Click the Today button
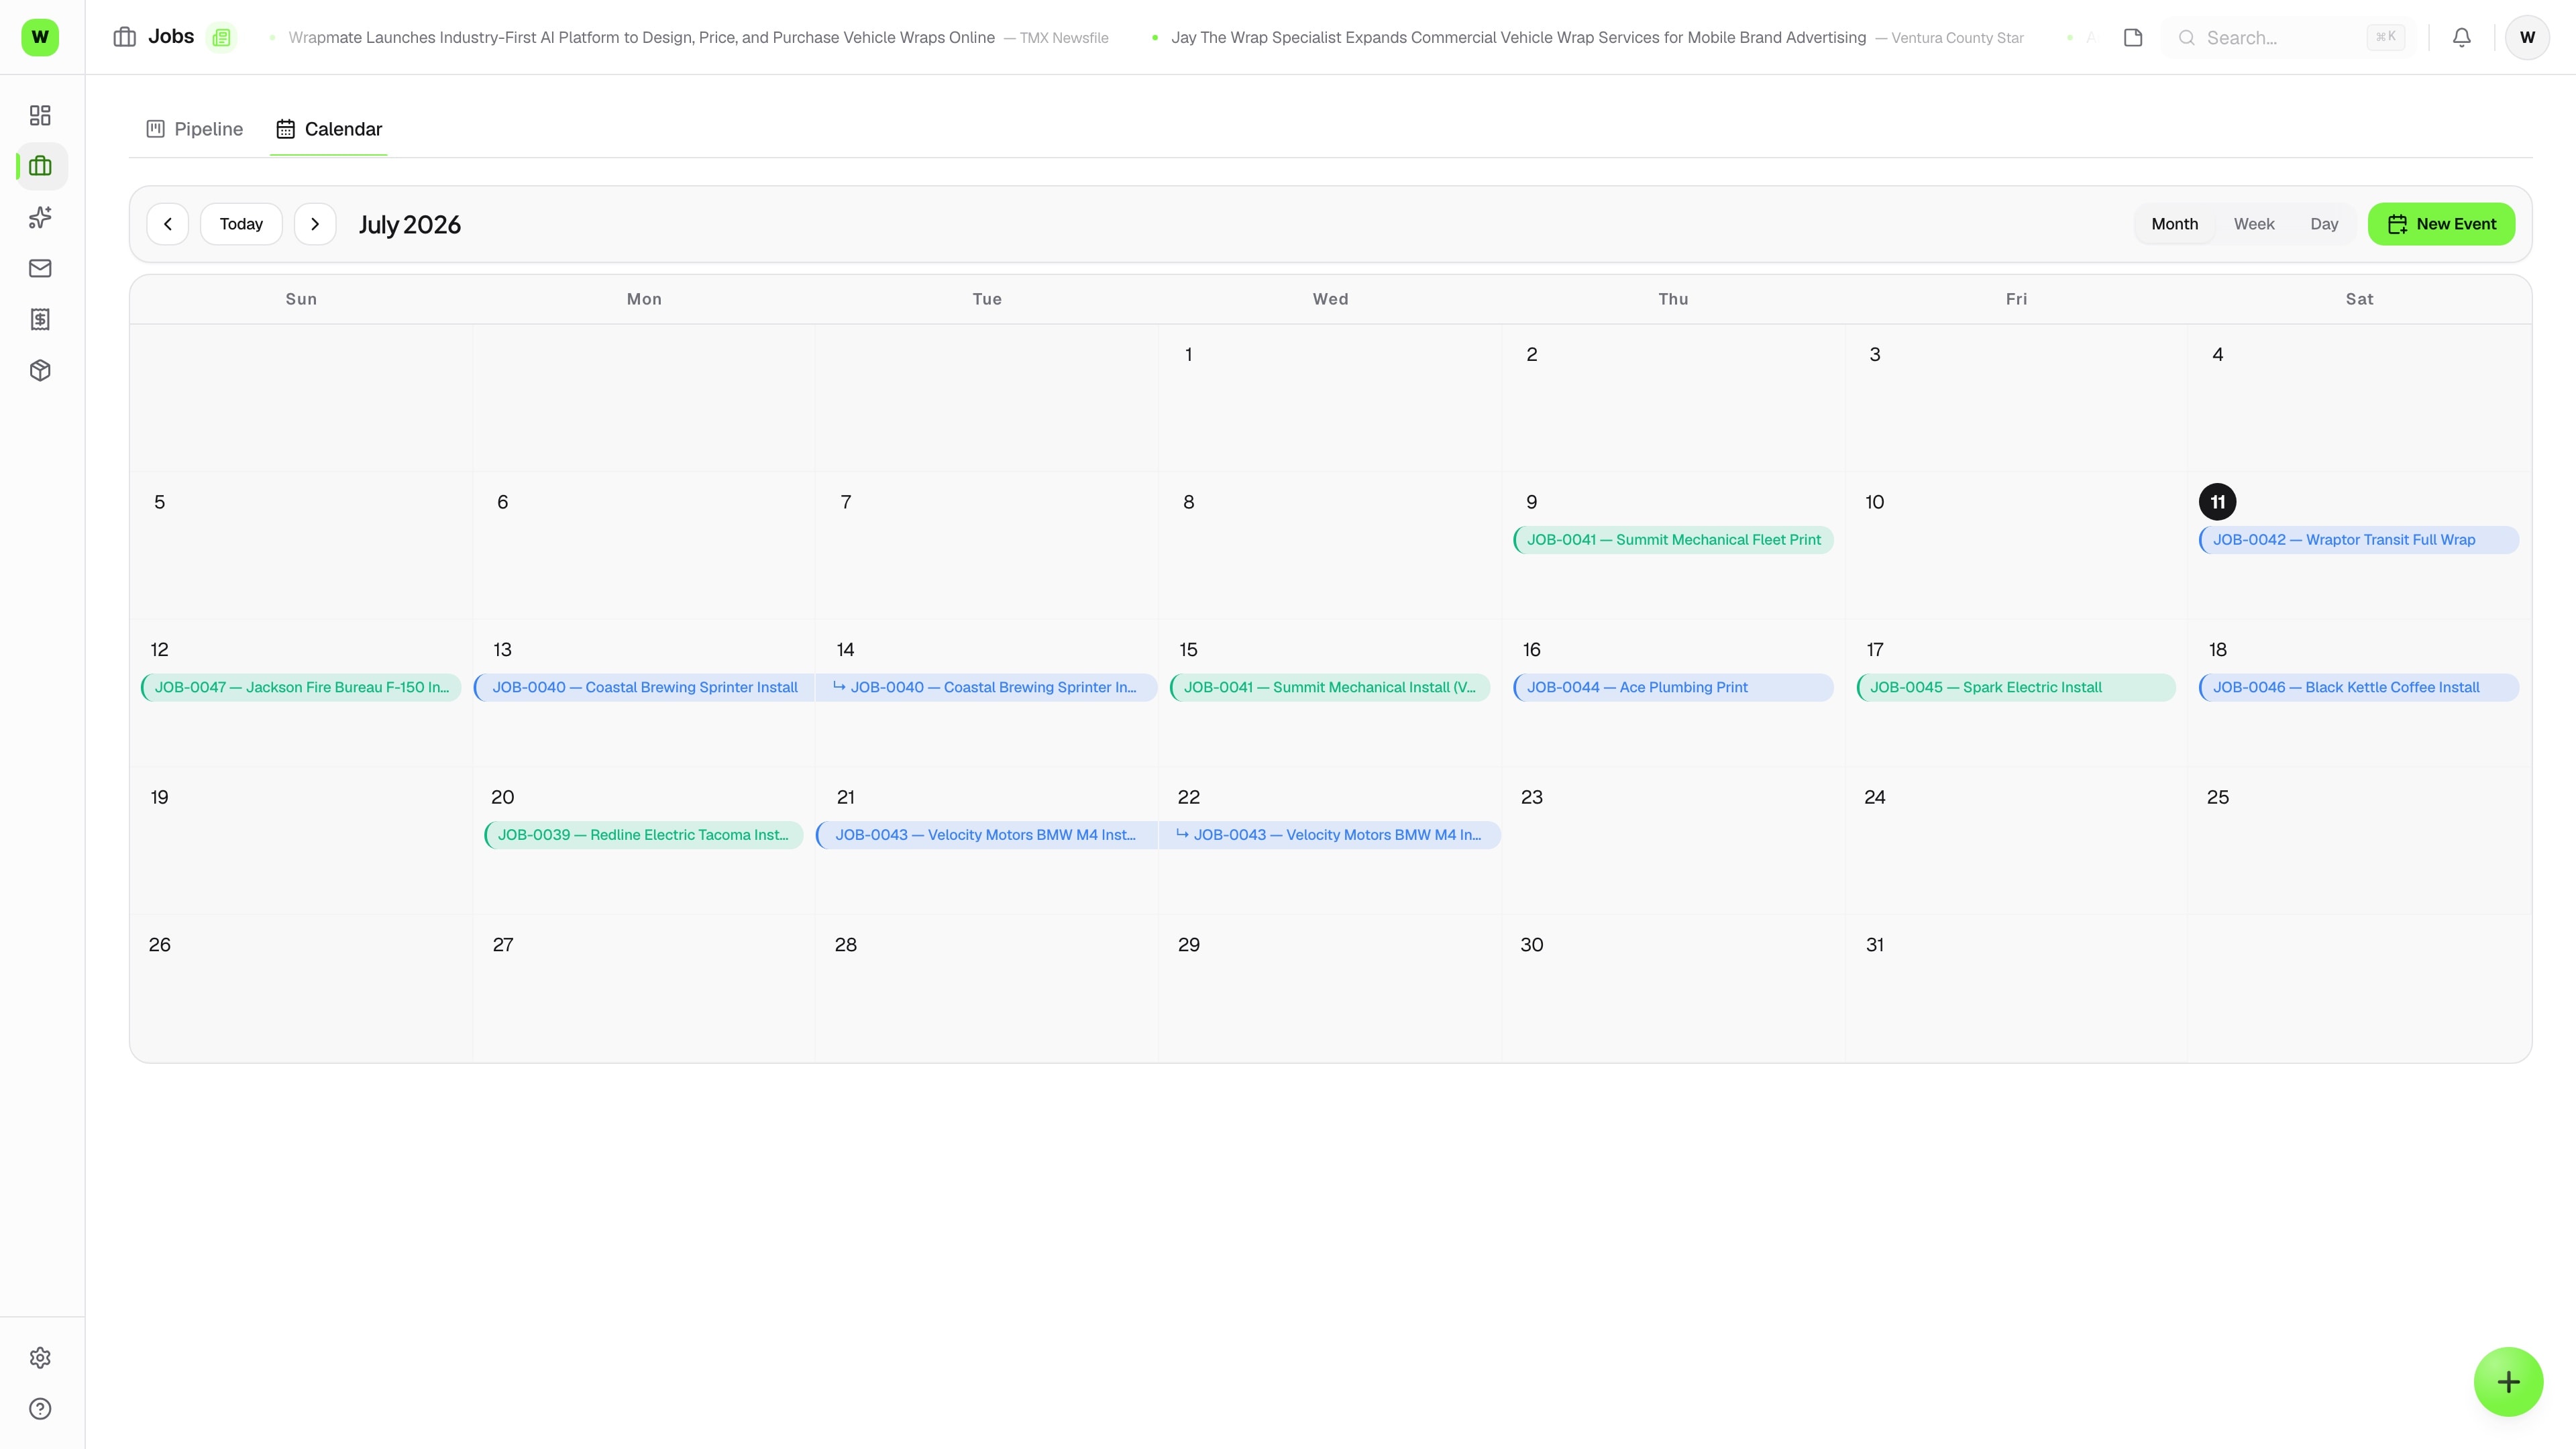This screenshot has height=1449, width=2576. pos(241,224)
